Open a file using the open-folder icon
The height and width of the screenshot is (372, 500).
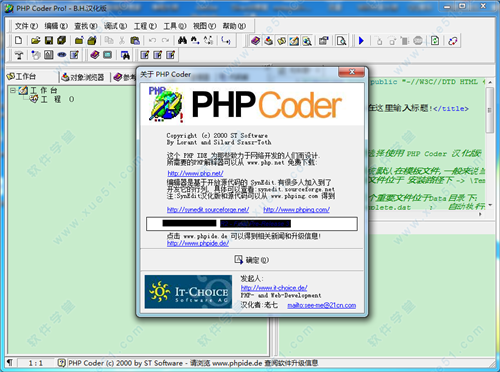tap(36, 41)
